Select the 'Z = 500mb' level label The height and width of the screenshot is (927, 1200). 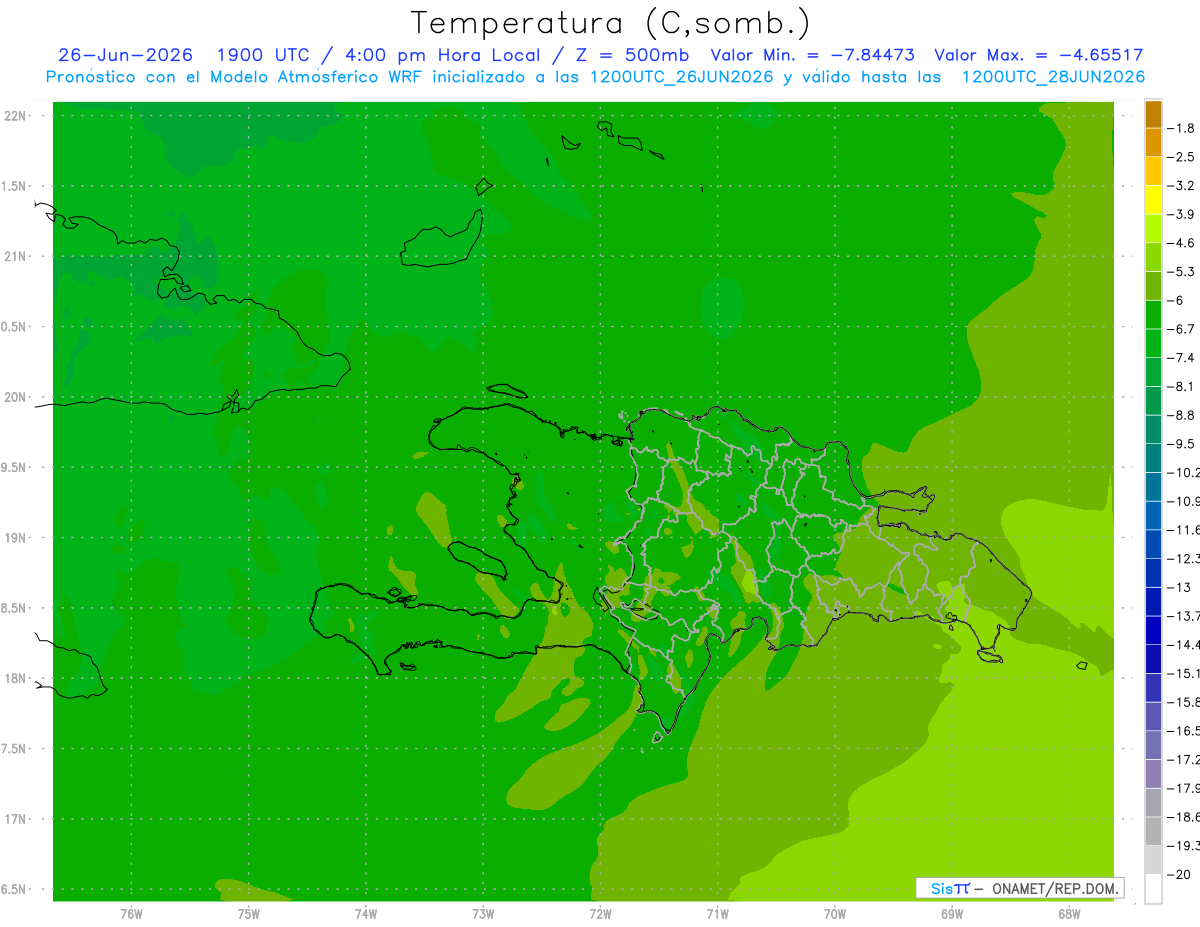click(x=632, y=55)
